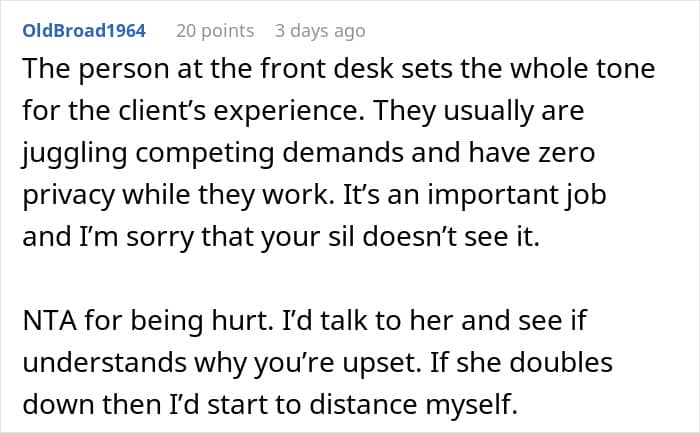Click the line starting with The person
This screenshot has width=700, height=433.
coord(338,70)
